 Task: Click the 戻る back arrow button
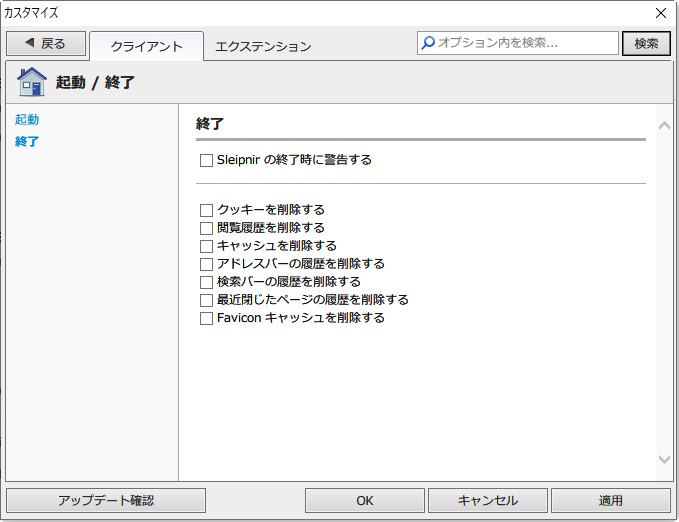[x=46, y=43]
